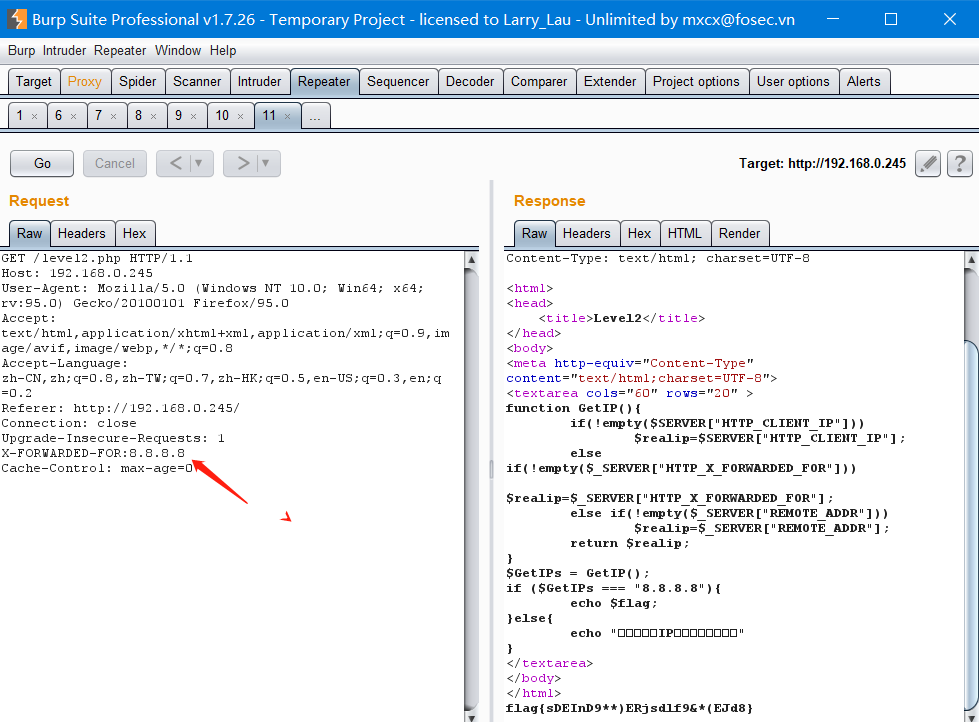This screenshot has width=979, height=722.
Task: Click request pane scroll down arrow
Action: (x=472, y=717)
